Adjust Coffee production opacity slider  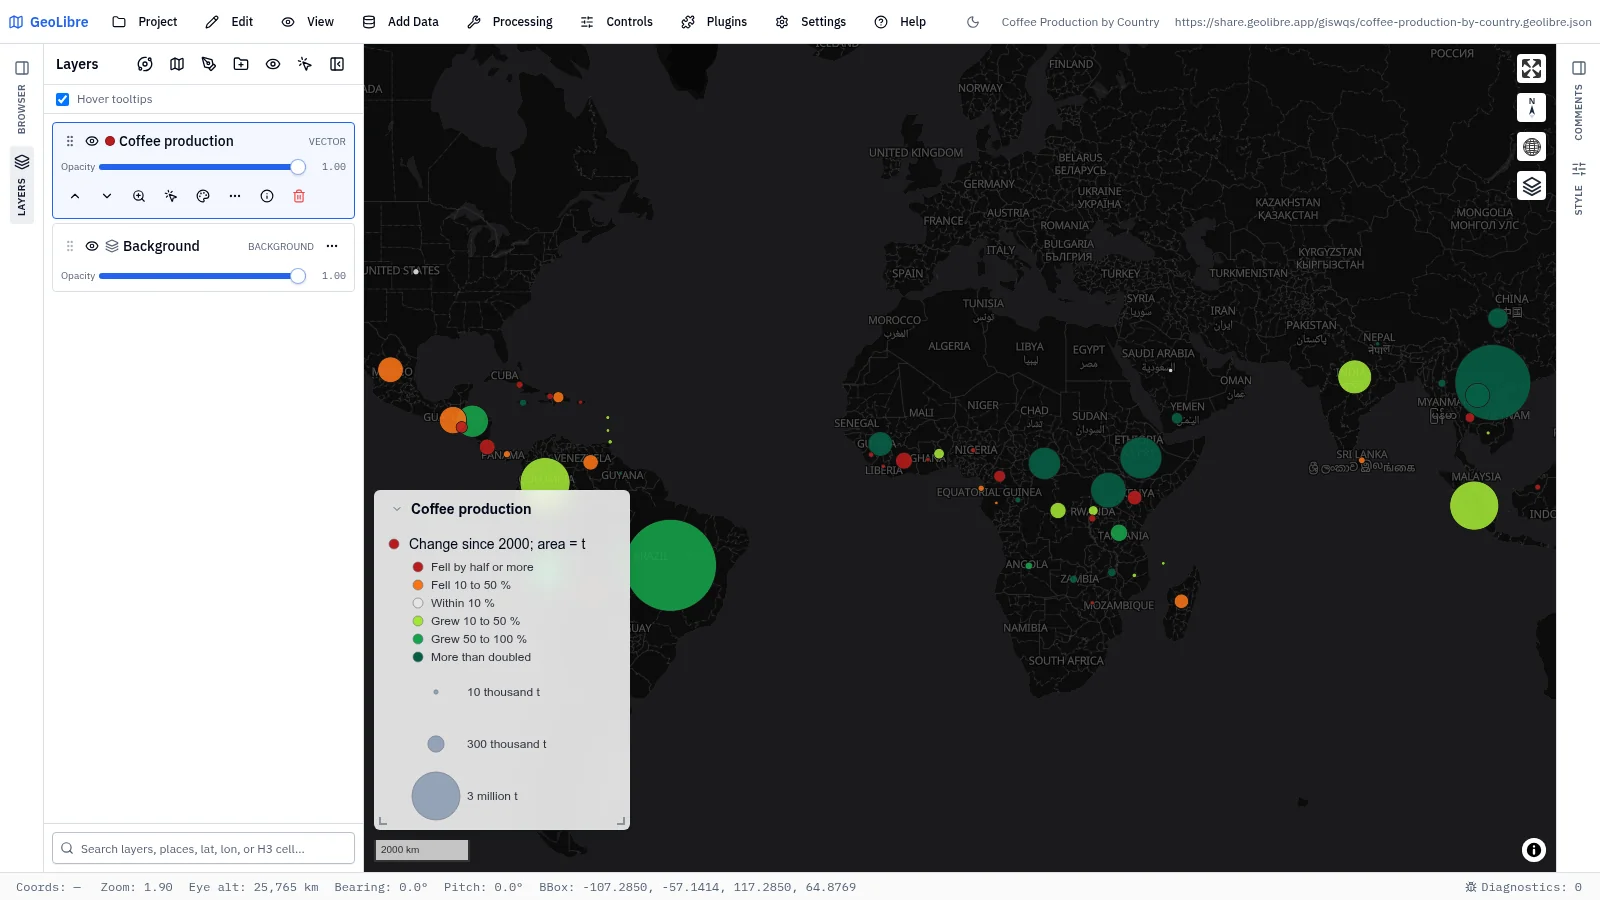[x=202, y=167]
